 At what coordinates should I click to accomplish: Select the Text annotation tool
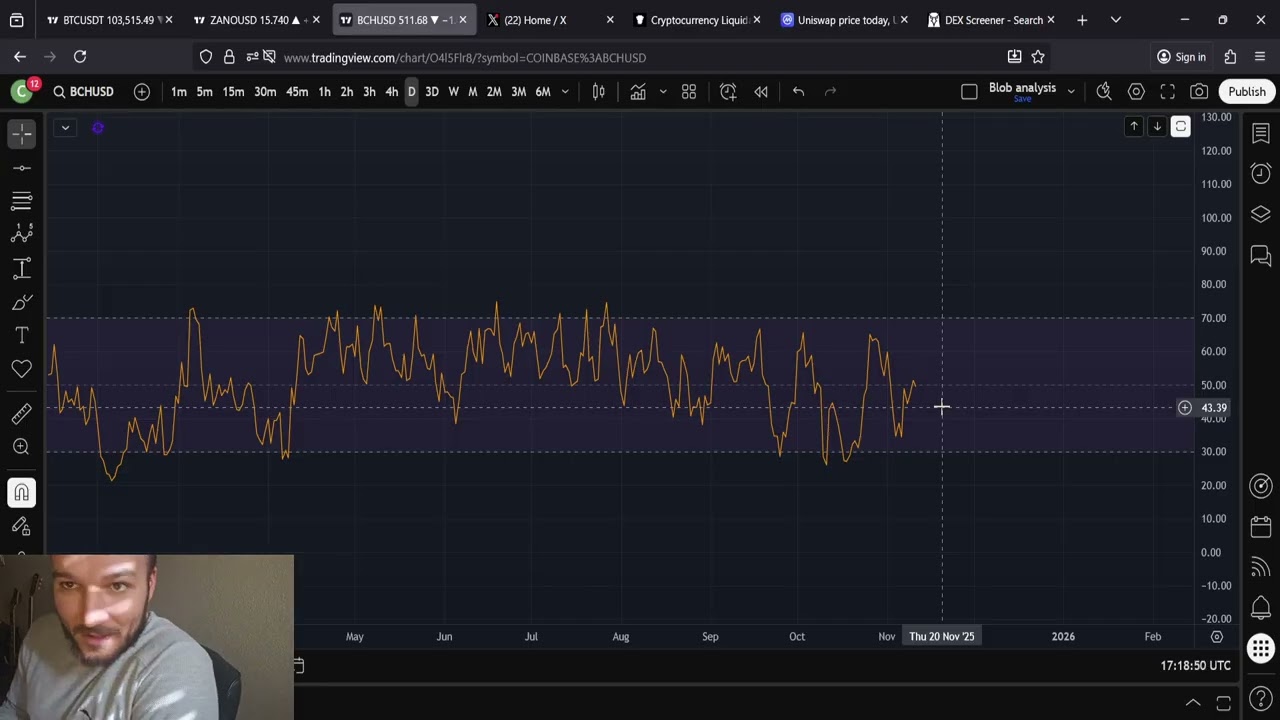tap(21, 336)
